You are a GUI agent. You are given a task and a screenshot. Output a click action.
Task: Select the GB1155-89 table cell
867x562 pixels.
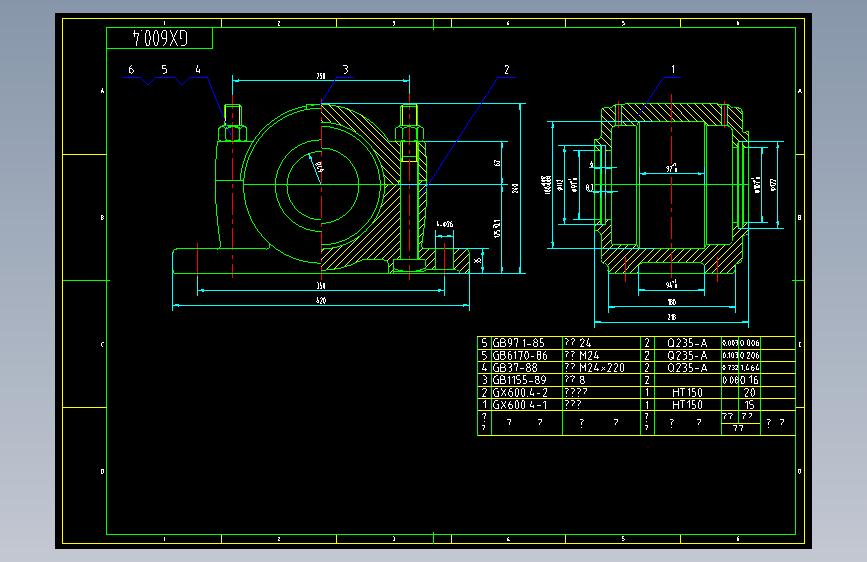[x=526, y=379]
